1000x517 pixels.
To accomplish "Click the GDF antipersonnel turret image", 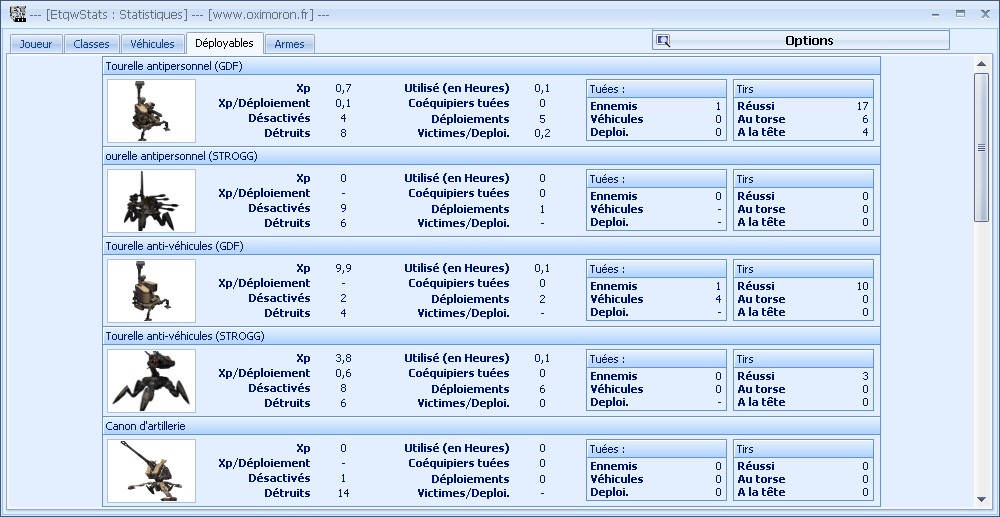I will 152,111.
